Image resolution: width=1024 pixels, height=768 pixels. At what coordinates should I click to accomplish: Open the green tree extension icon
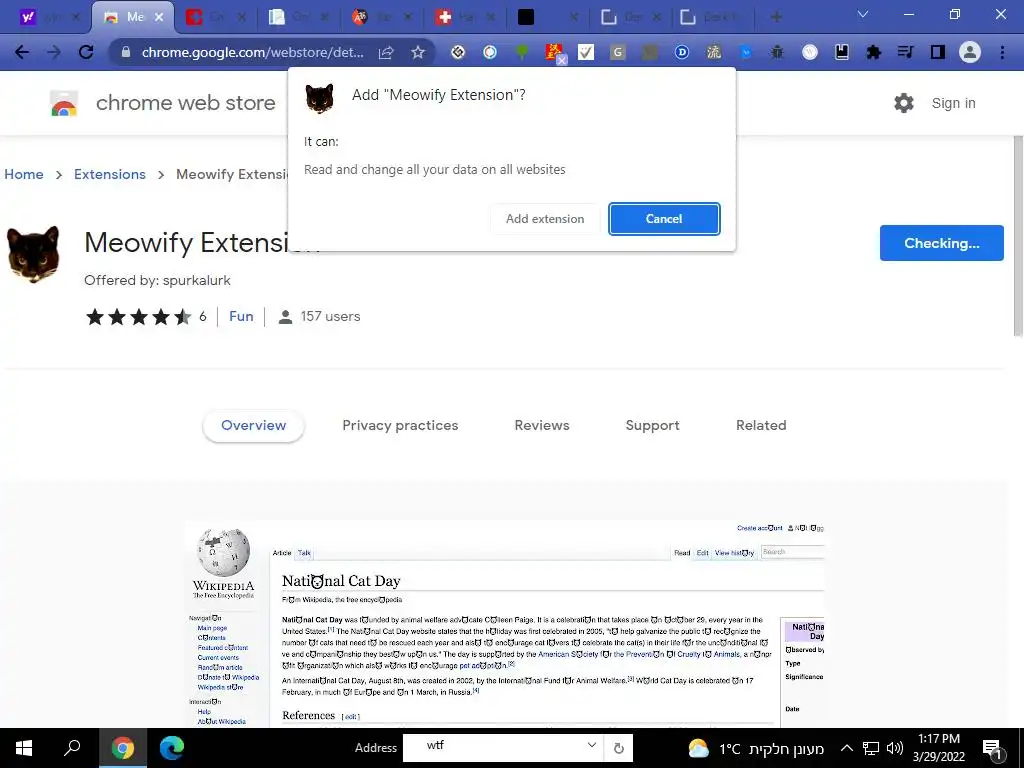click(522, 52)
